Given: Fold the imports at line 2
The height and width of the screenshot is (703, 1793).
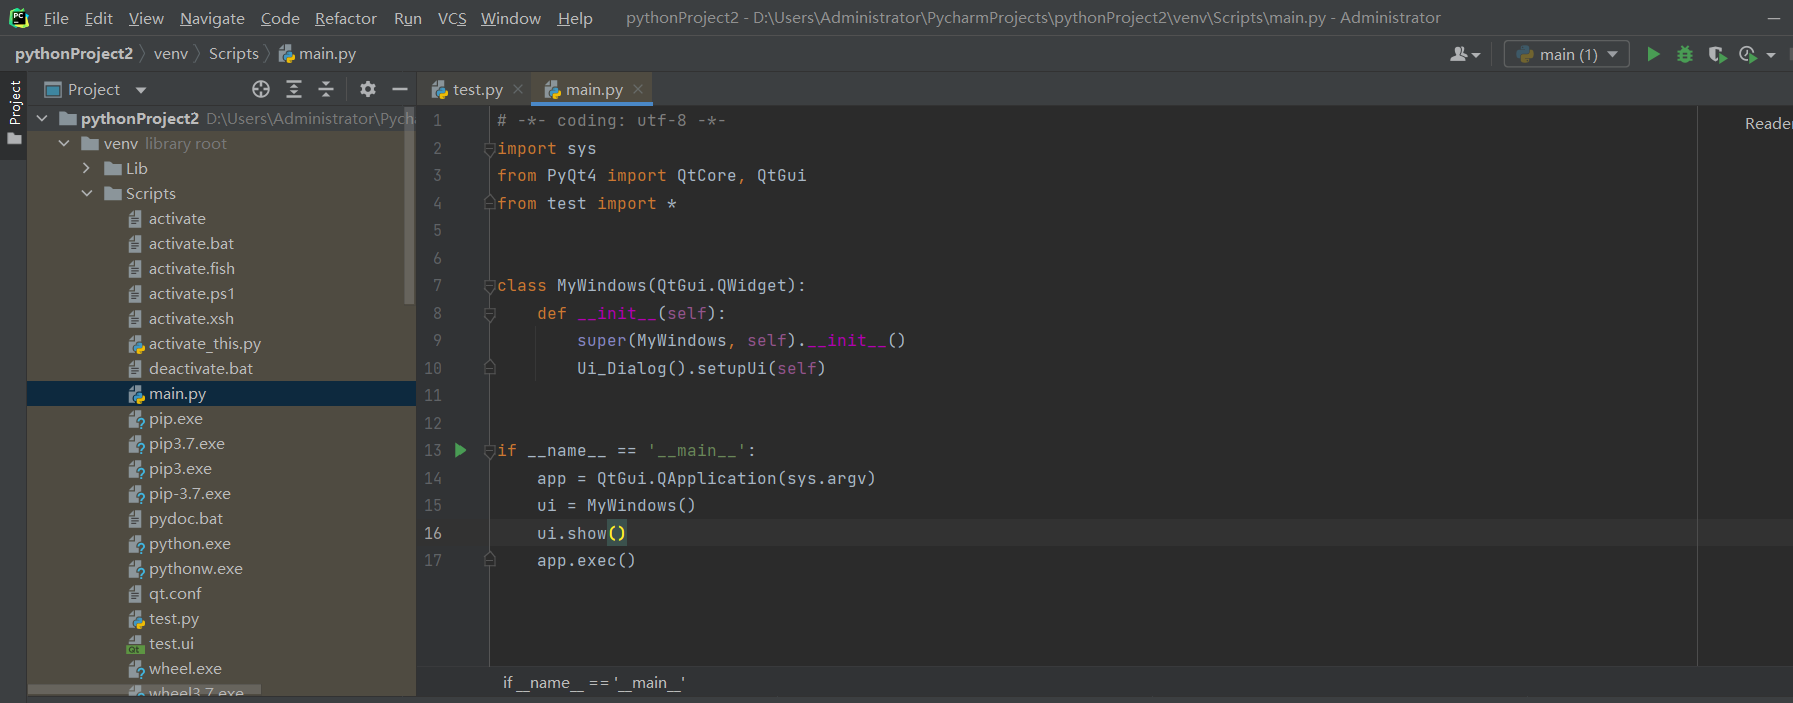Looking at the screenshot, I should pos(490,149).
